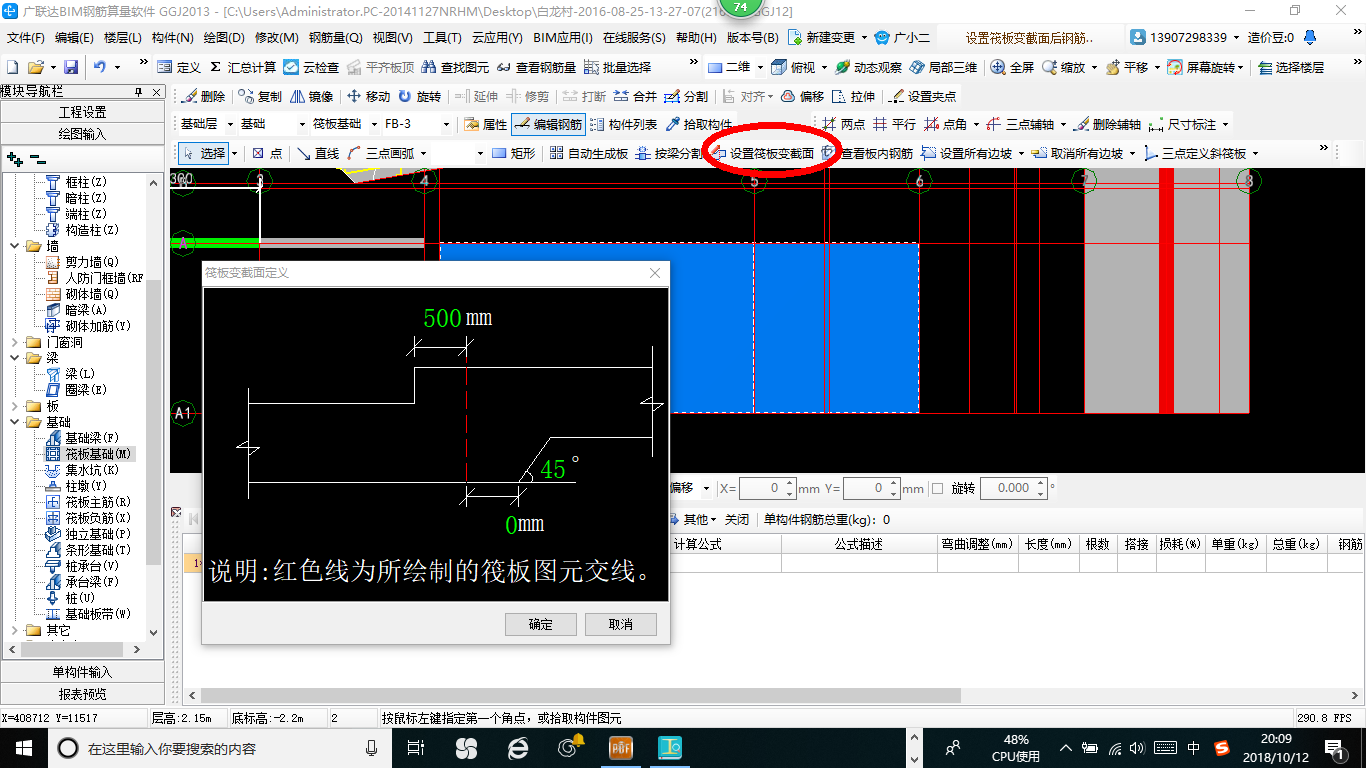The image size is (1366, 768).
Task: Click 选择楼层 select floor
Action: (x=1291, y=67)
